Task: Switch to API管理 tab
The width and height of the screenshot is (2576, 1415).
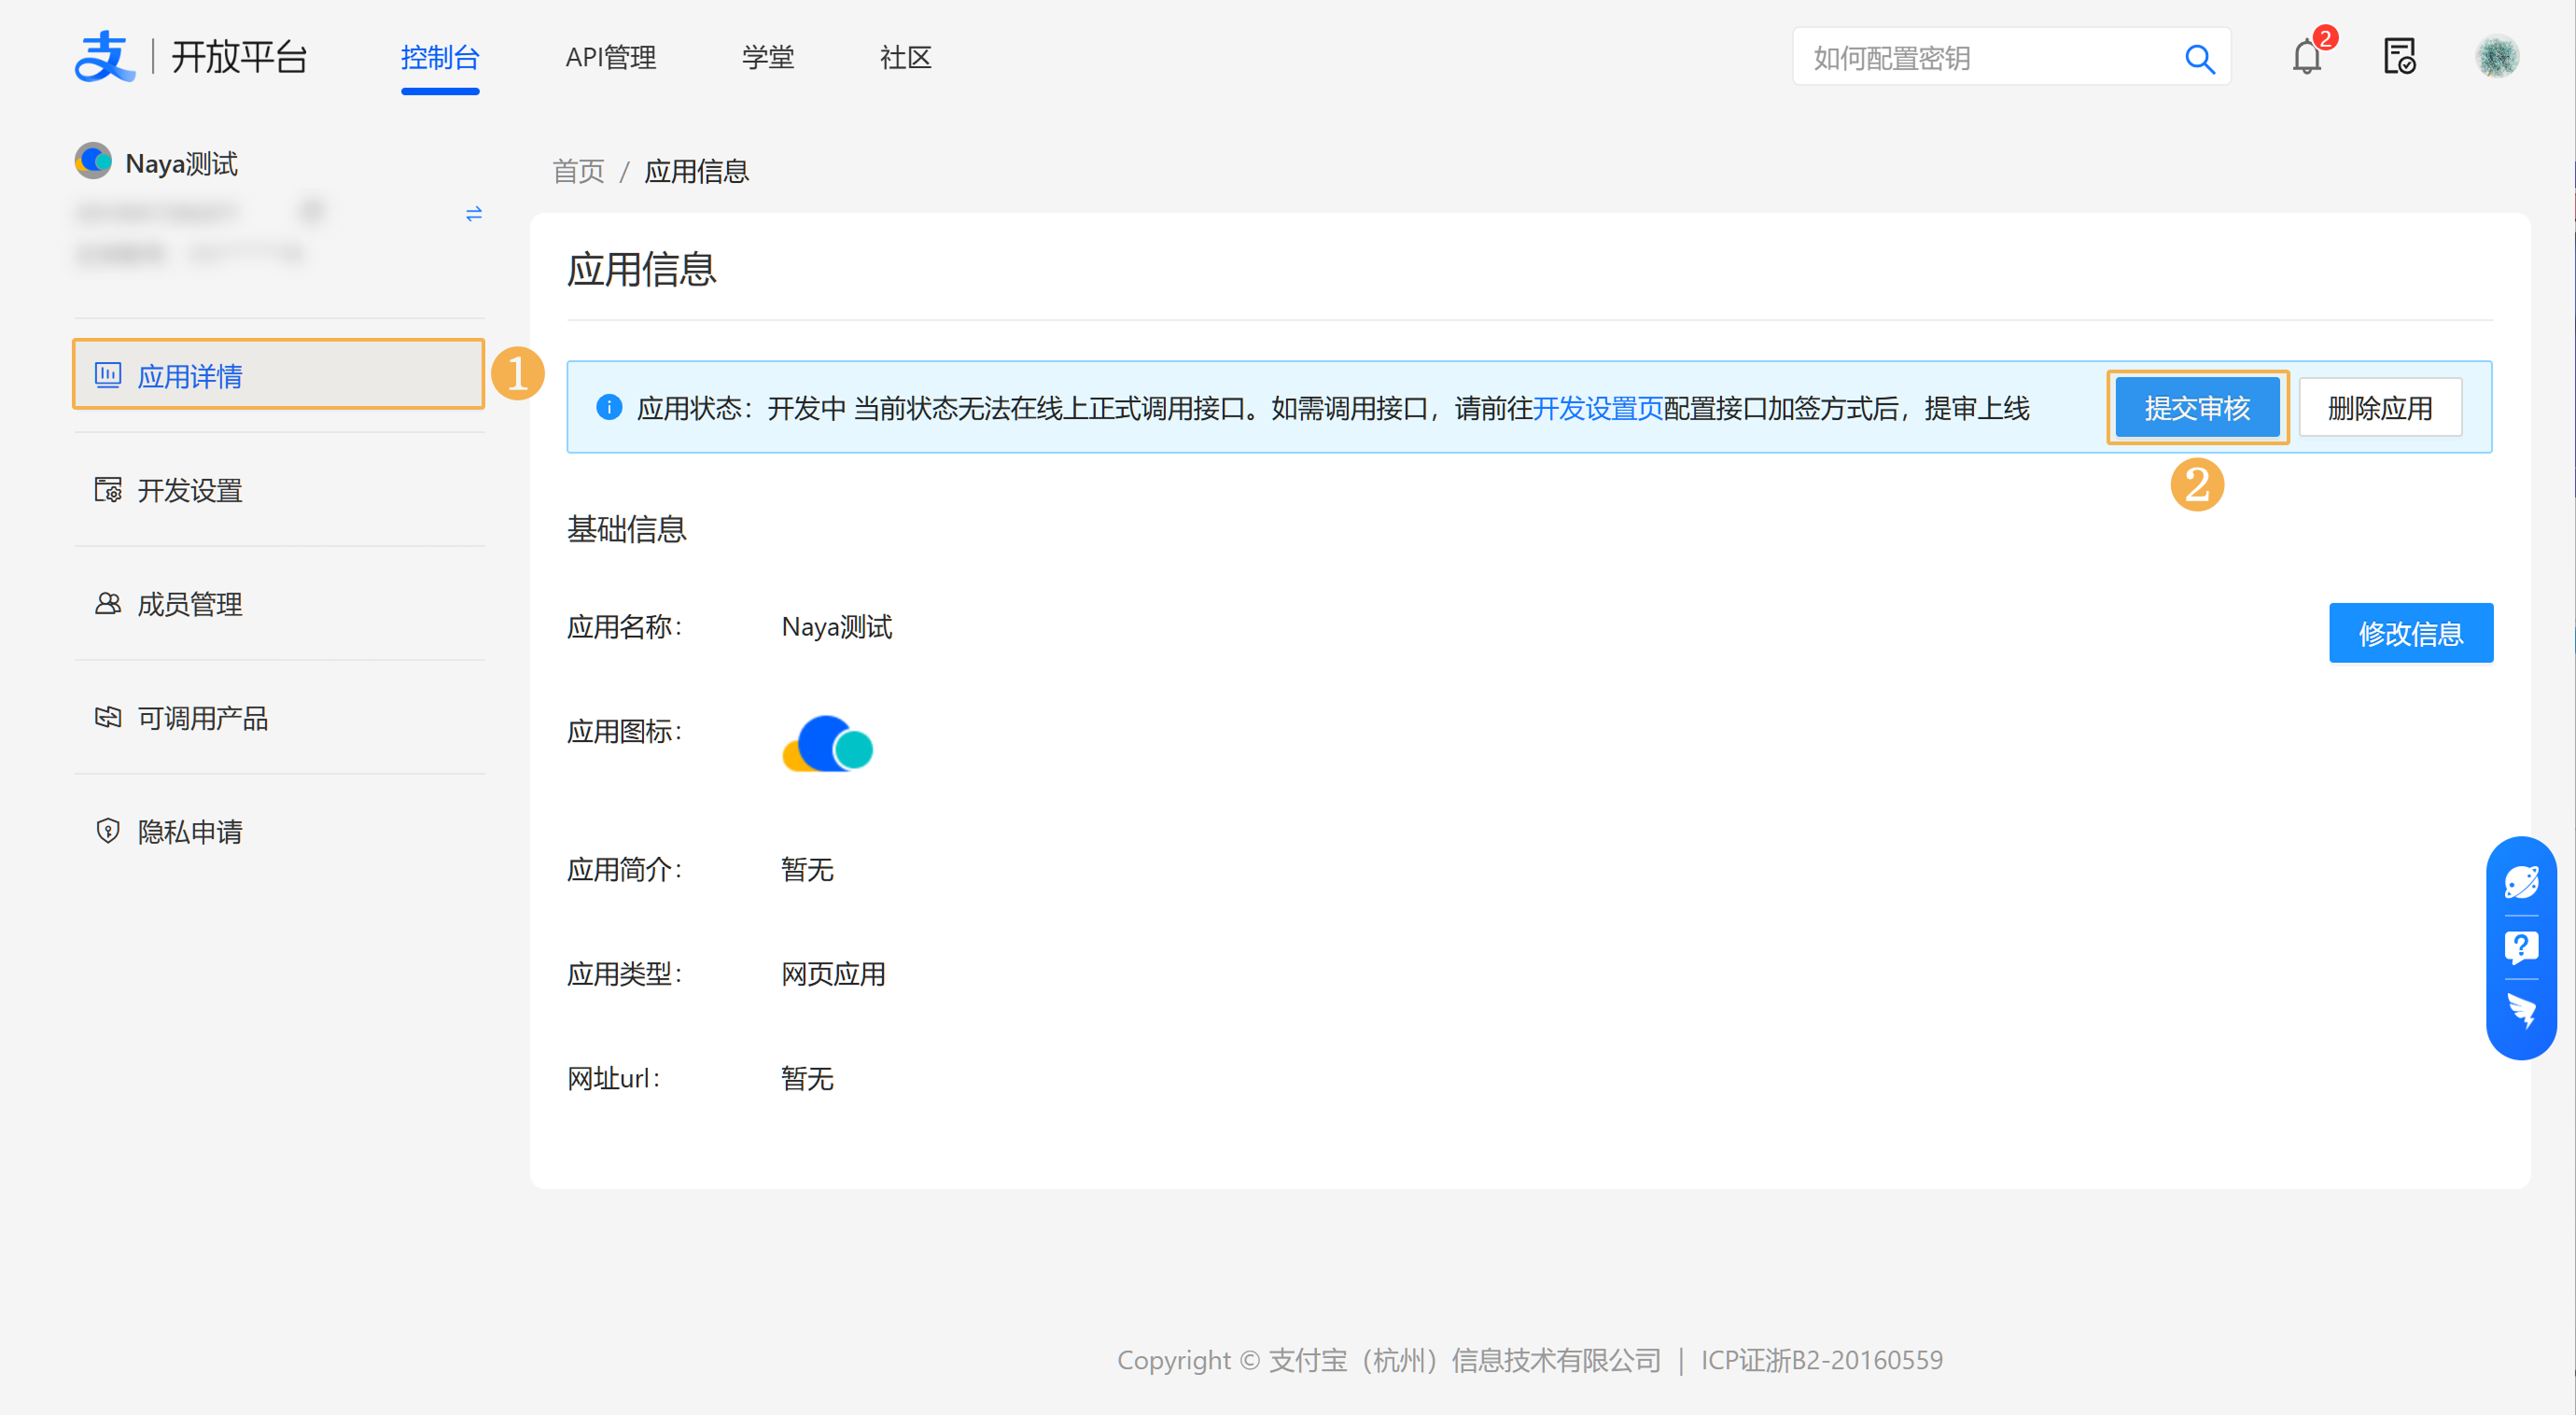Action: 610,58
